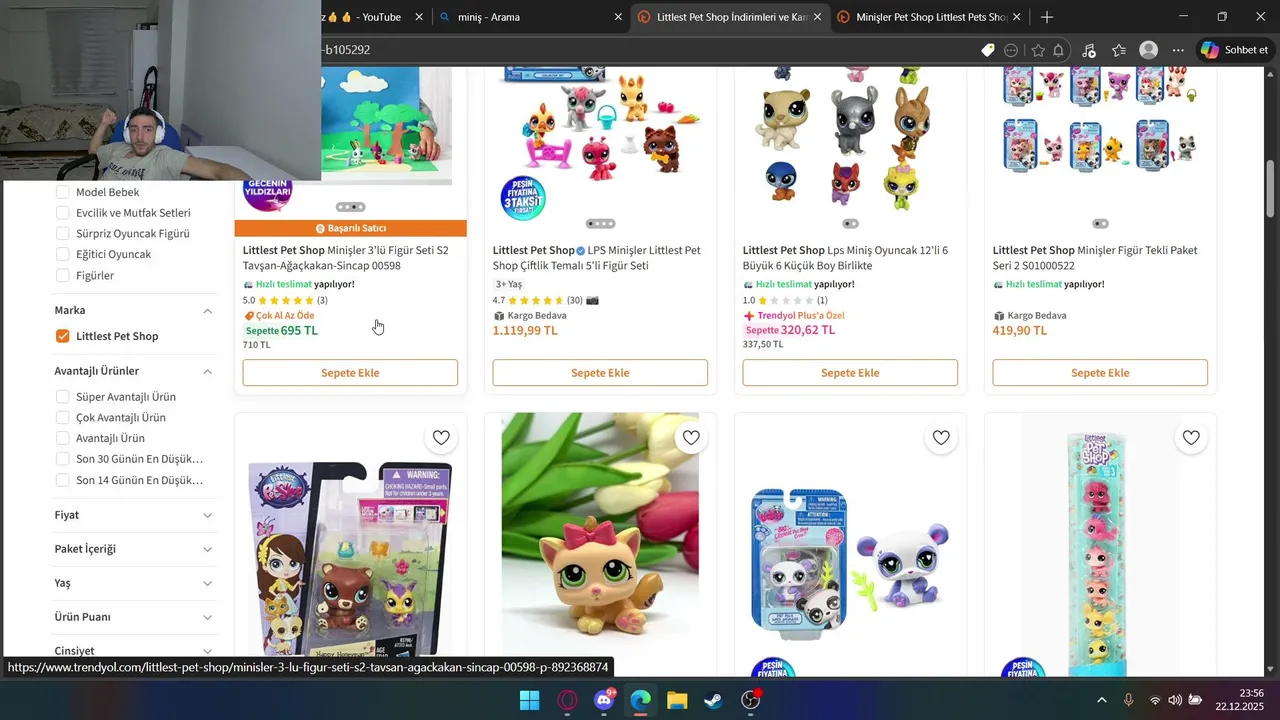Expand the Fiyat filter section
The height and width of the screenshot is (720, 1280).
click(x=134, y=515)
